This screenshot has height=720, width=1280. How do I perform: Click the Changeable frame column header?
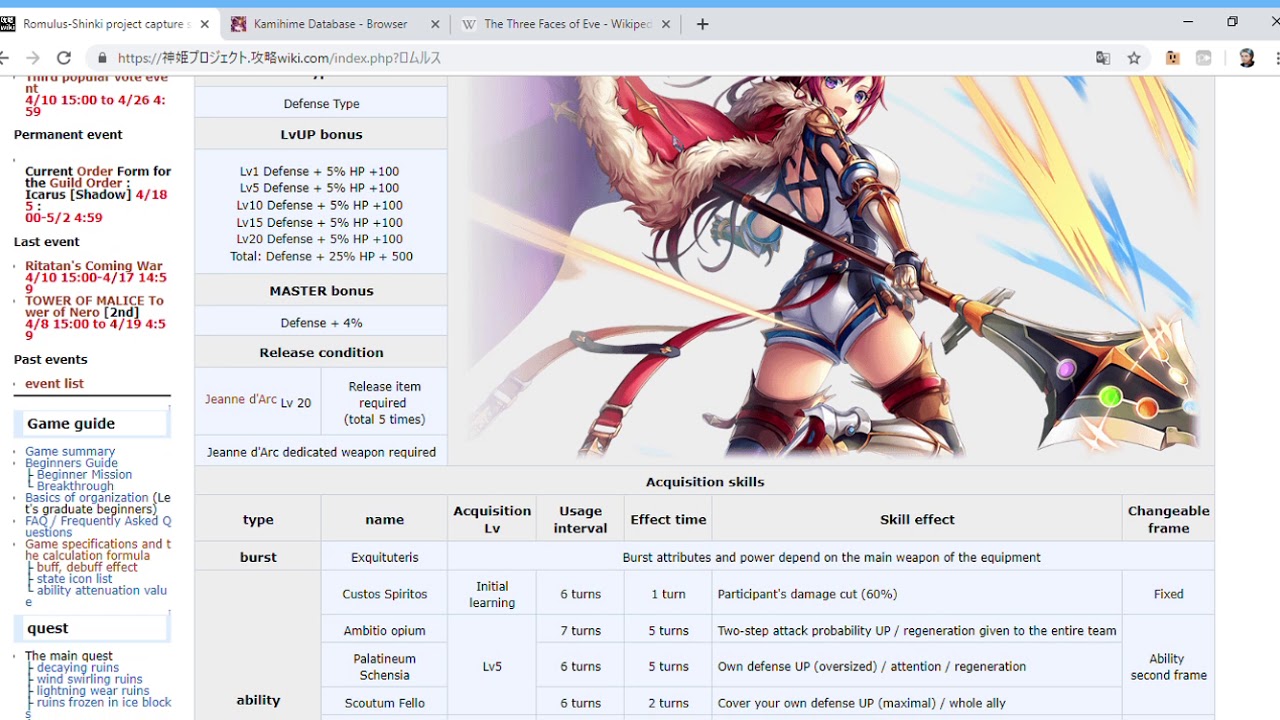pyautogui.click(x=1168, y=520)
